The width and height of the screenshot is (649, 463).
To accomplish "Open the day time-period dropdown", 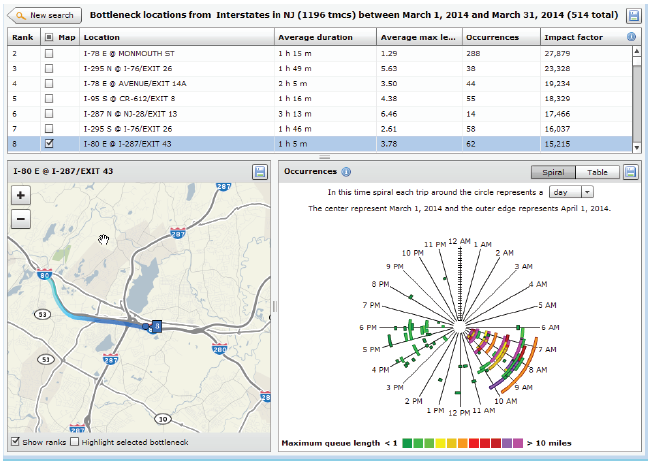I will click(x=573, y=191).
